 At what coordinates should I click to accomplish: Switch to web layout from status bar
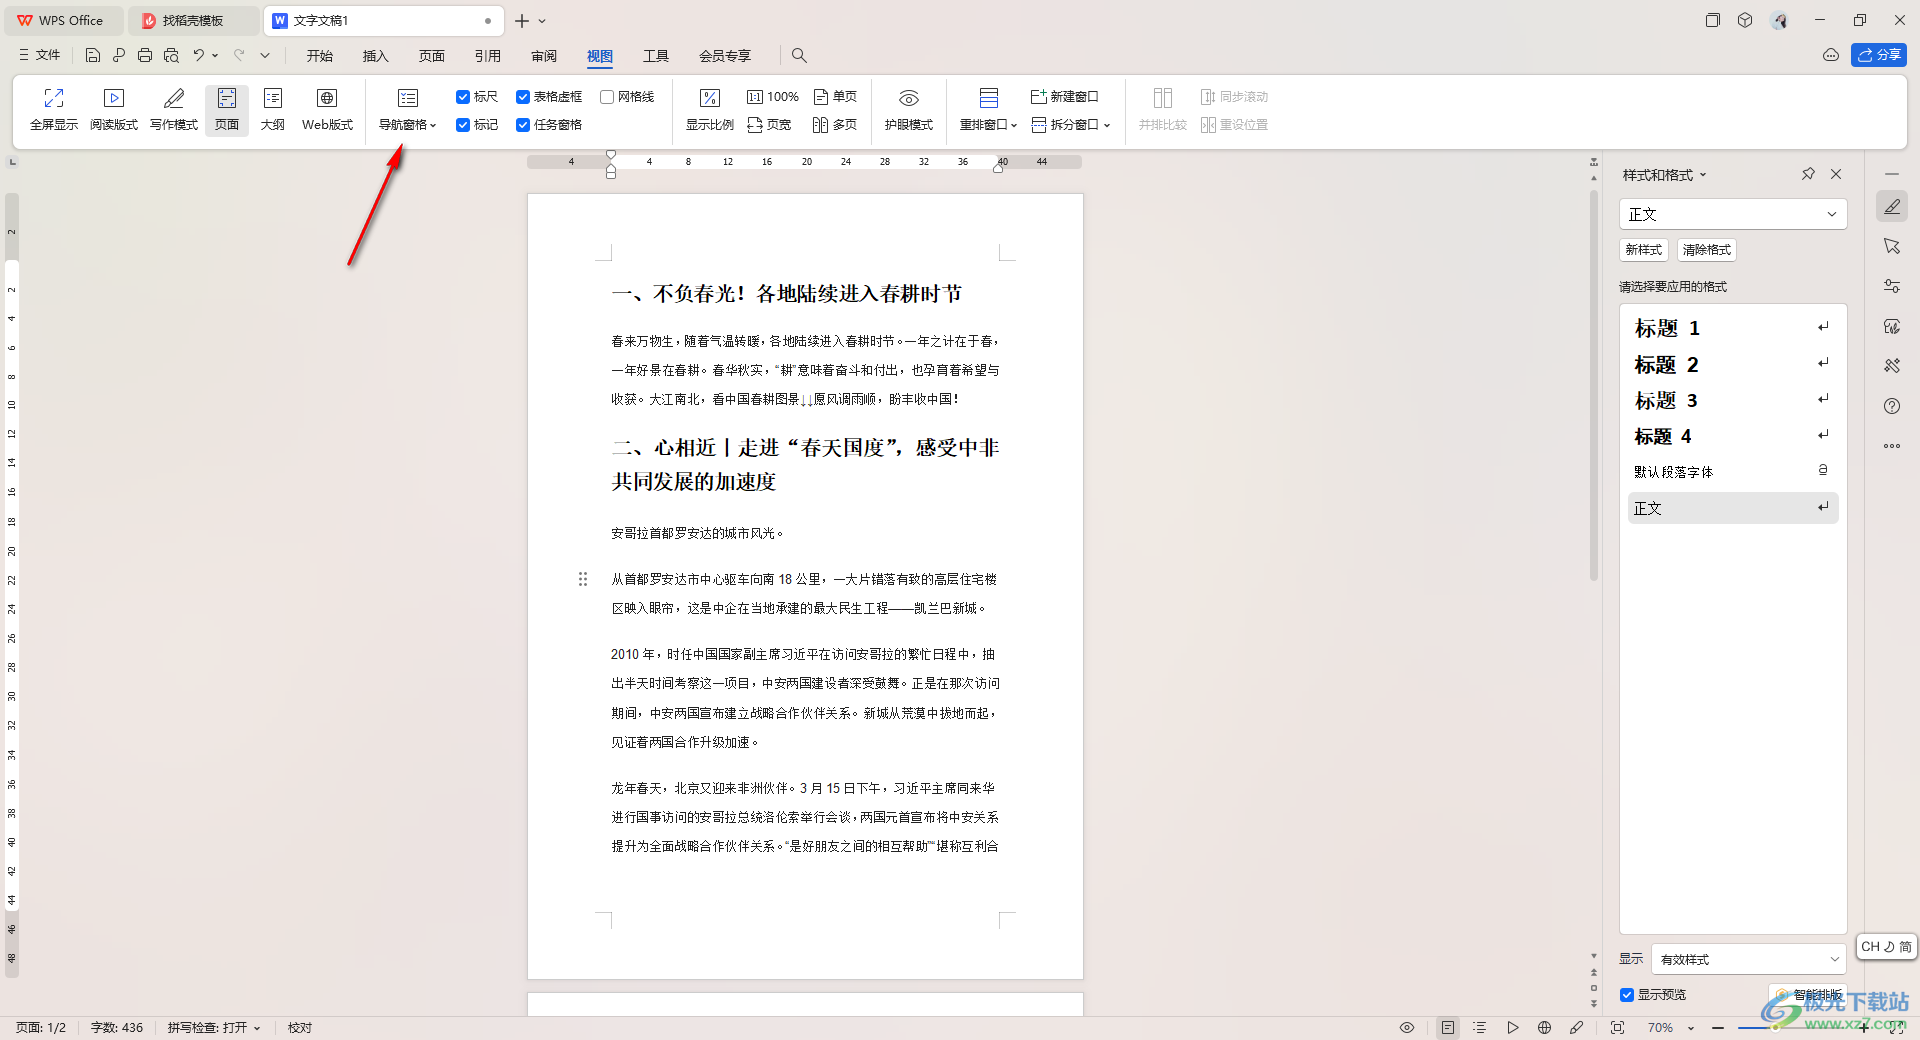pos(1544,1027)
